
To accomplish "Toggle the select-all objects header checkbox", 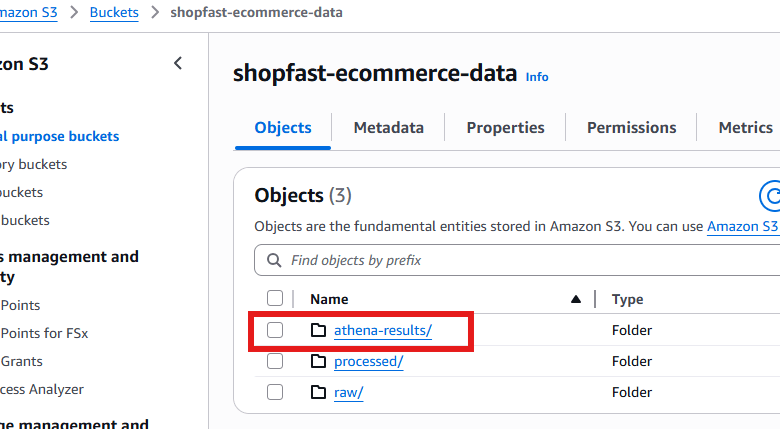I will click(275, 298).
